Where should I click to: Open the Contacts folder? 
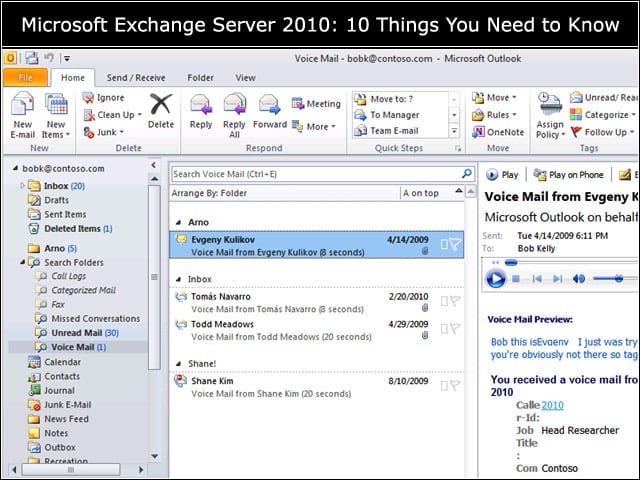click(x=53, y=376)
